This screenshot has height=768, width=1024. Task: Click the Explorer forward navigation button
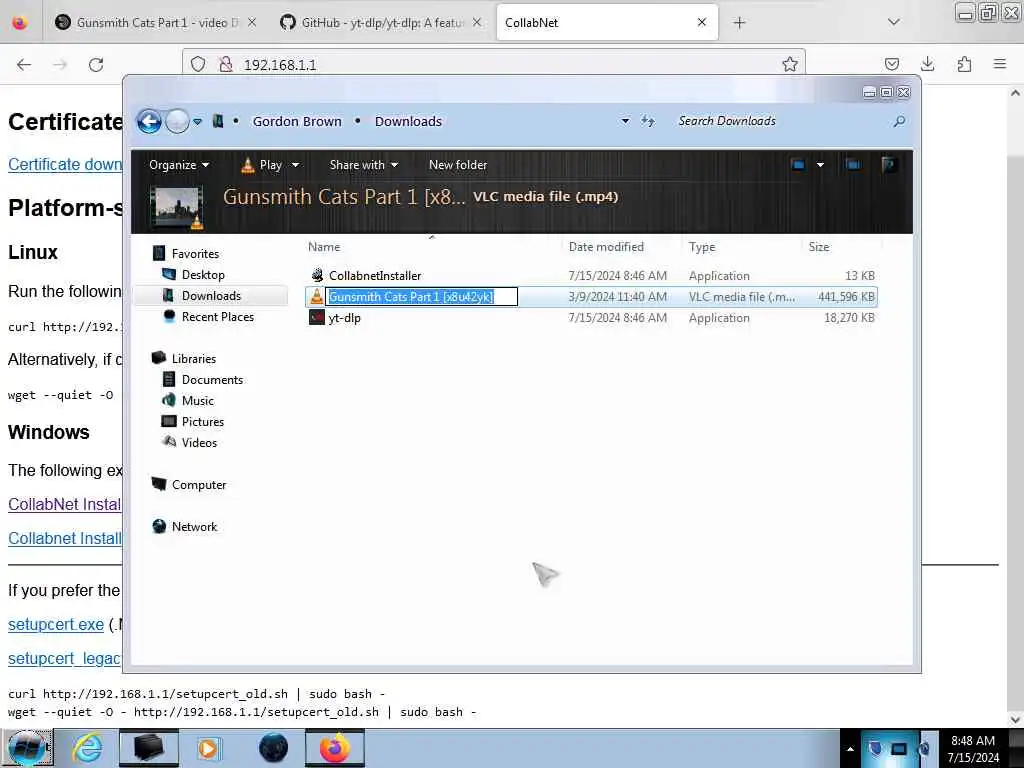(x=177, y=121)
